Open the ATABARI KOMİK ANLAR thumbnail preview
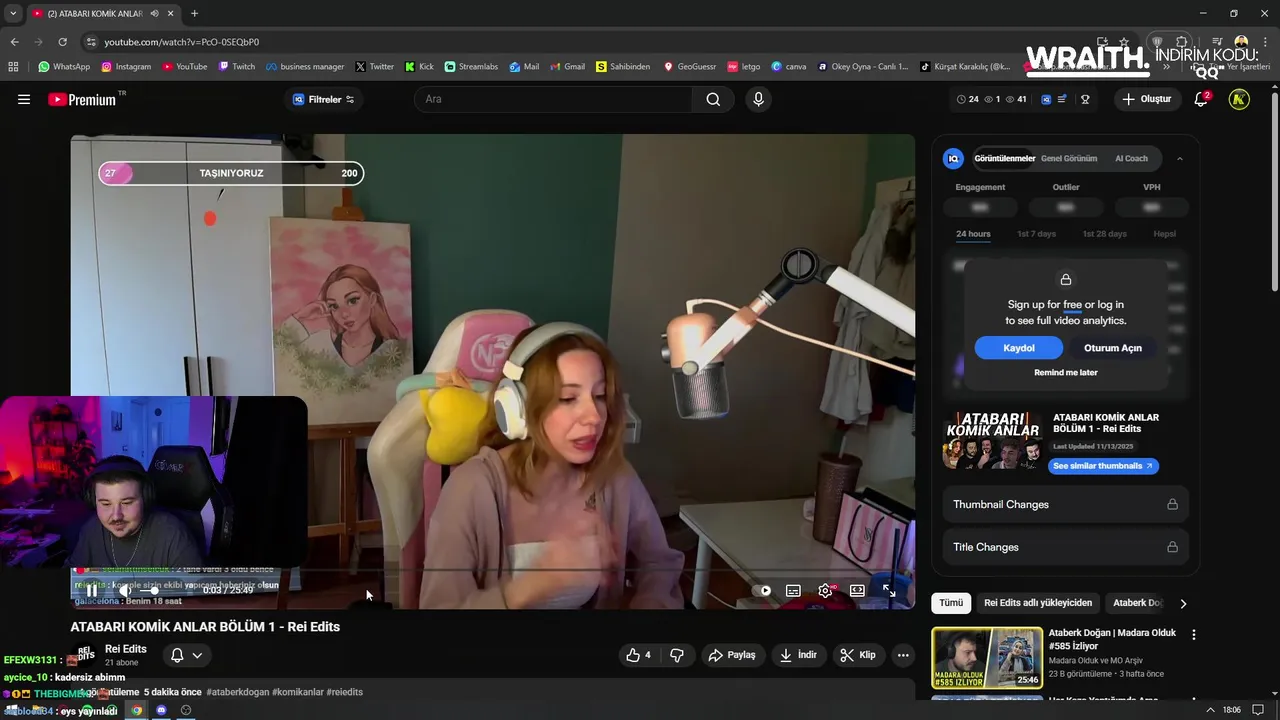Screen dimensions: 1280x720 coord(992,440)
